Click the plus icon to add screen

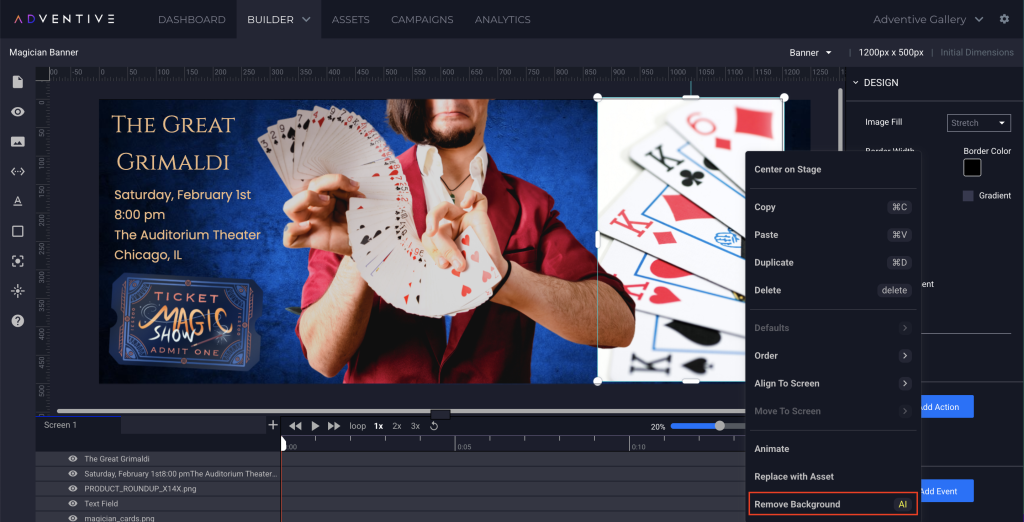click(272, 425)
